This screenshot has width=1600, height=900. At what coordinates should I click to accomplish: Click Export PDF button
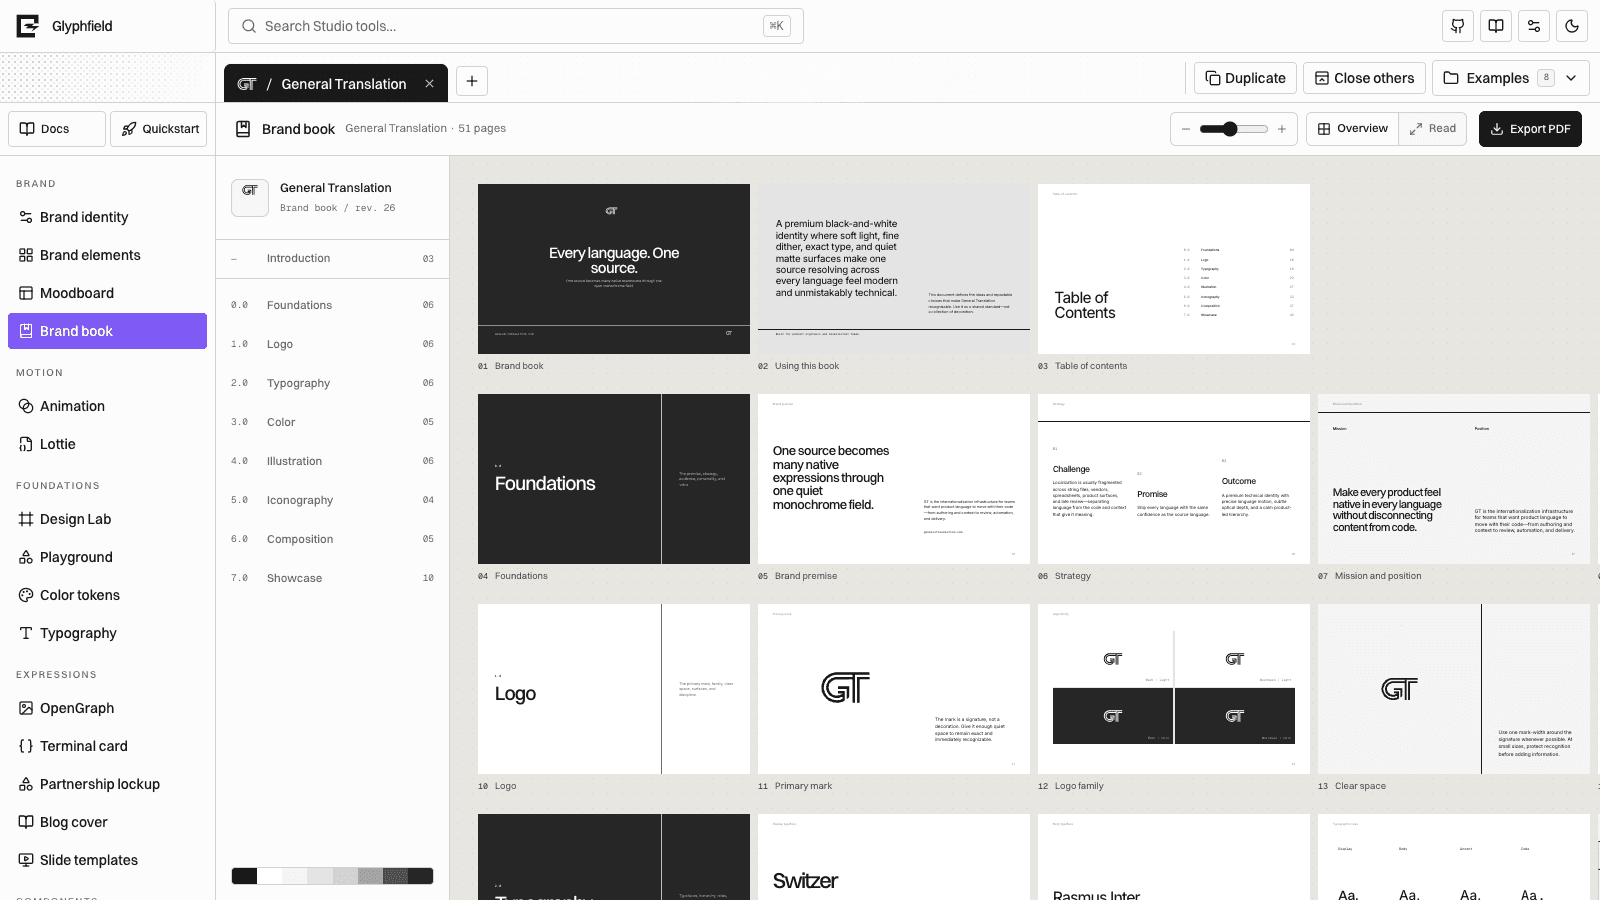point(1530,129)
